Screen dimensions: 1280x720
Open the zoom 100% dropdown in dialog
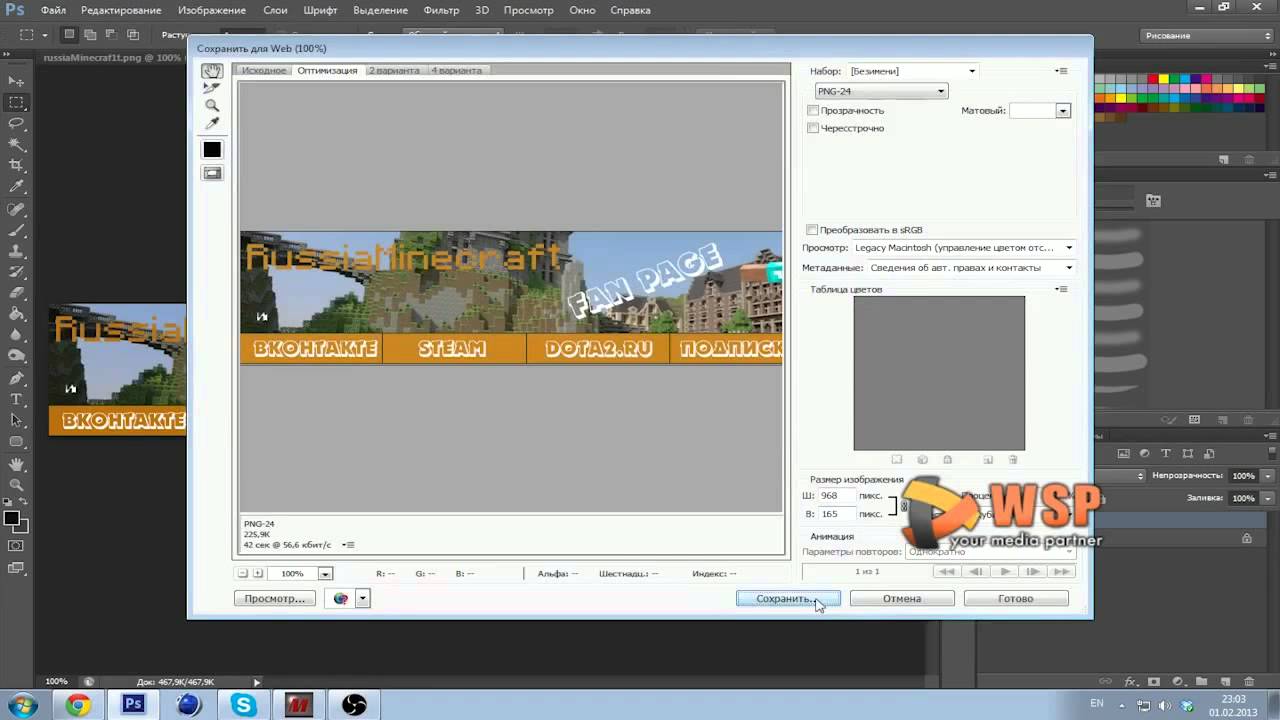click(x=325, y=574)
